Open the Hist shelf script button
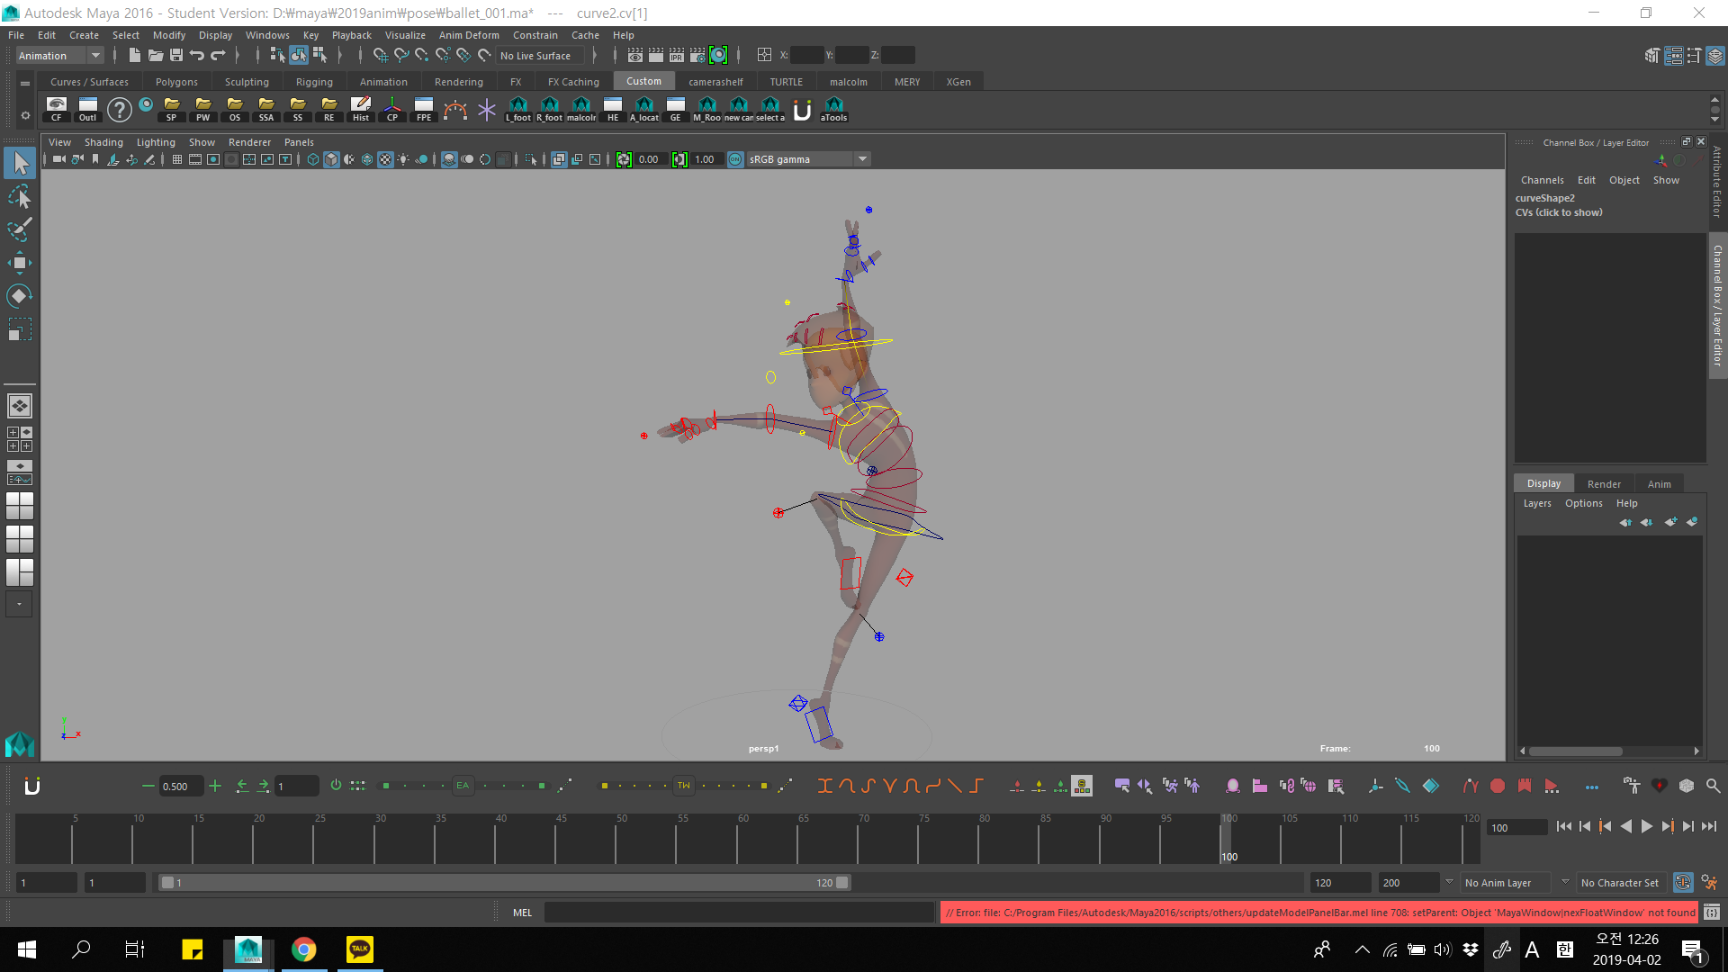Viewport: 1728px width, 972px height. 360,109
